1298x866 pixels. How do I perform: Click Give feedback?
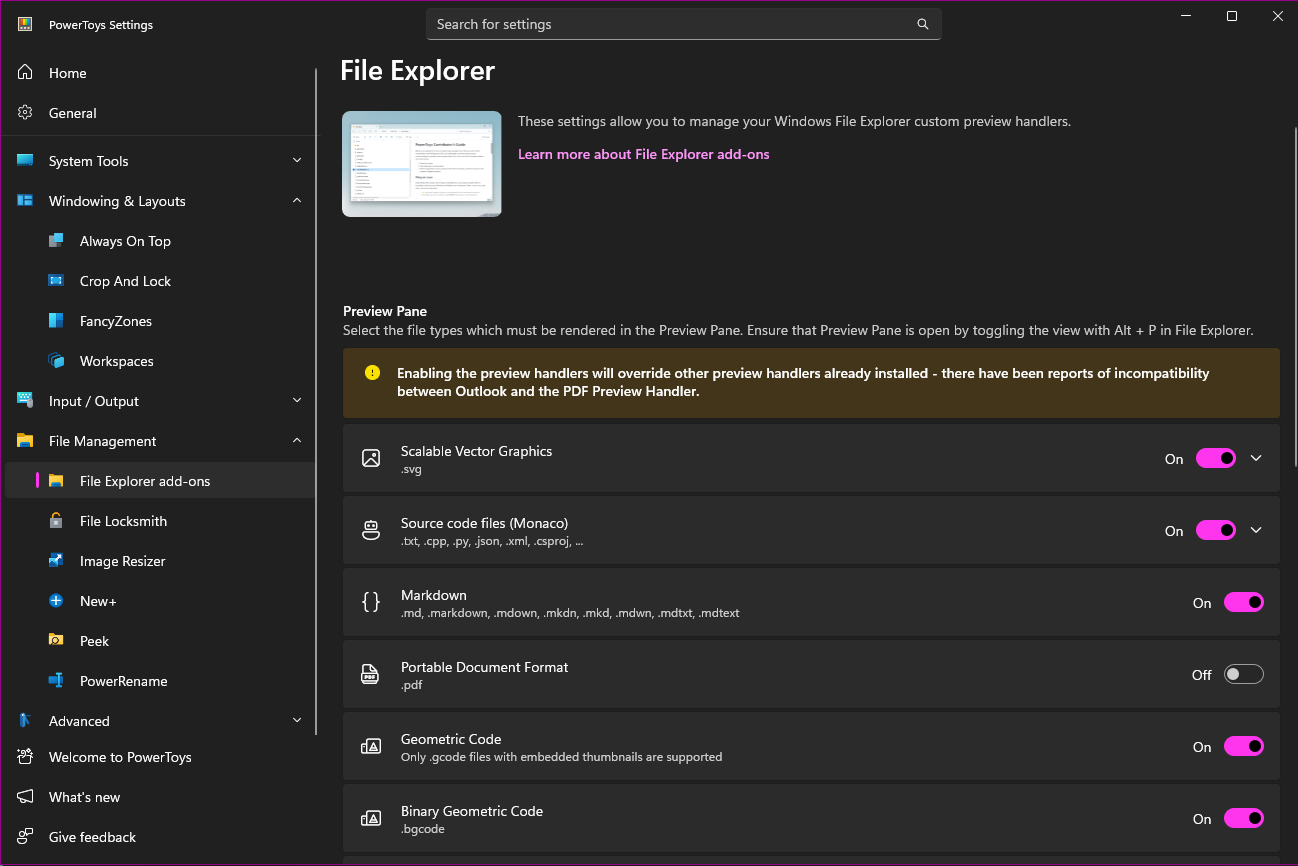click(x=160, y=837)
